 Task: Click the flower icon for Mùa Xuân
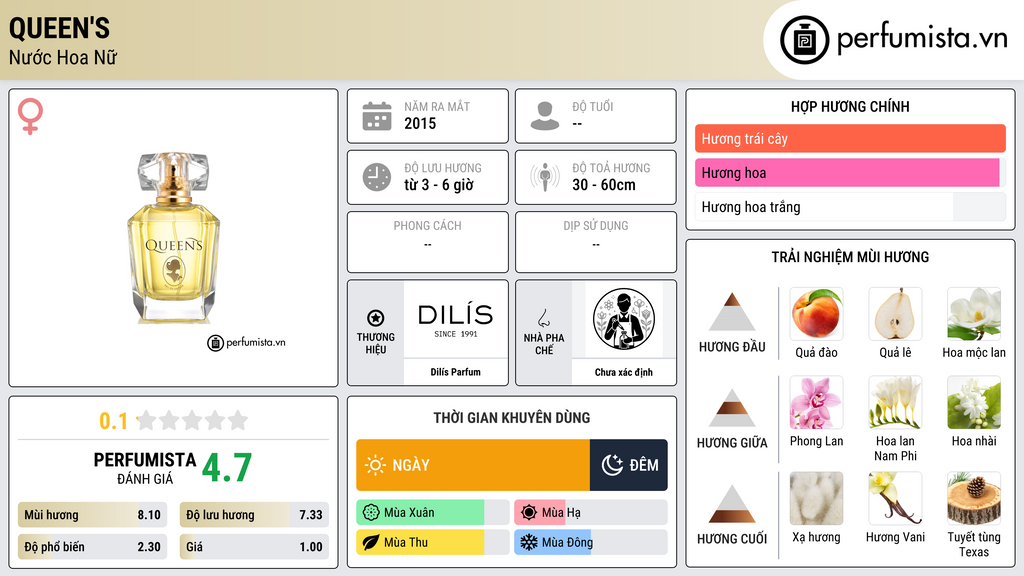tap(371, 513)
